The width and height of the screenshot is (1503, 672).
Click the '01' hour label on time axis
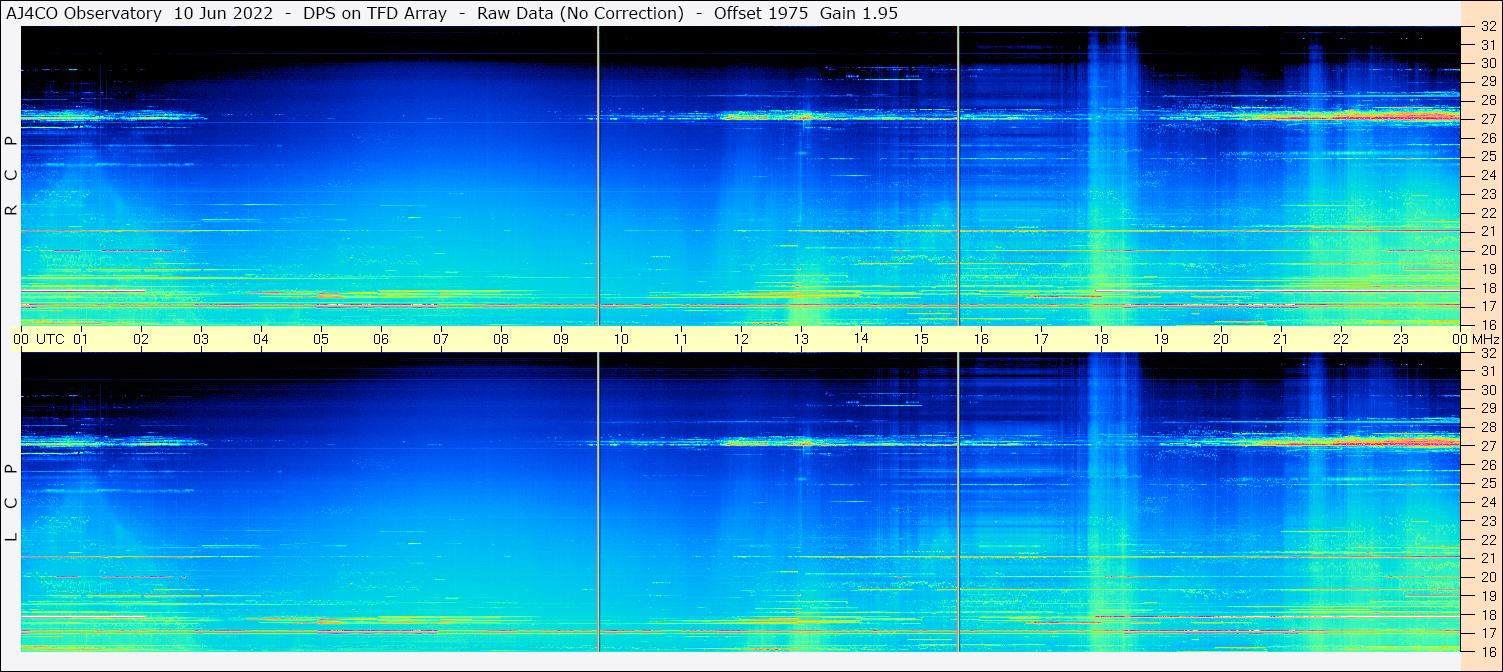(x=81, y=339)
